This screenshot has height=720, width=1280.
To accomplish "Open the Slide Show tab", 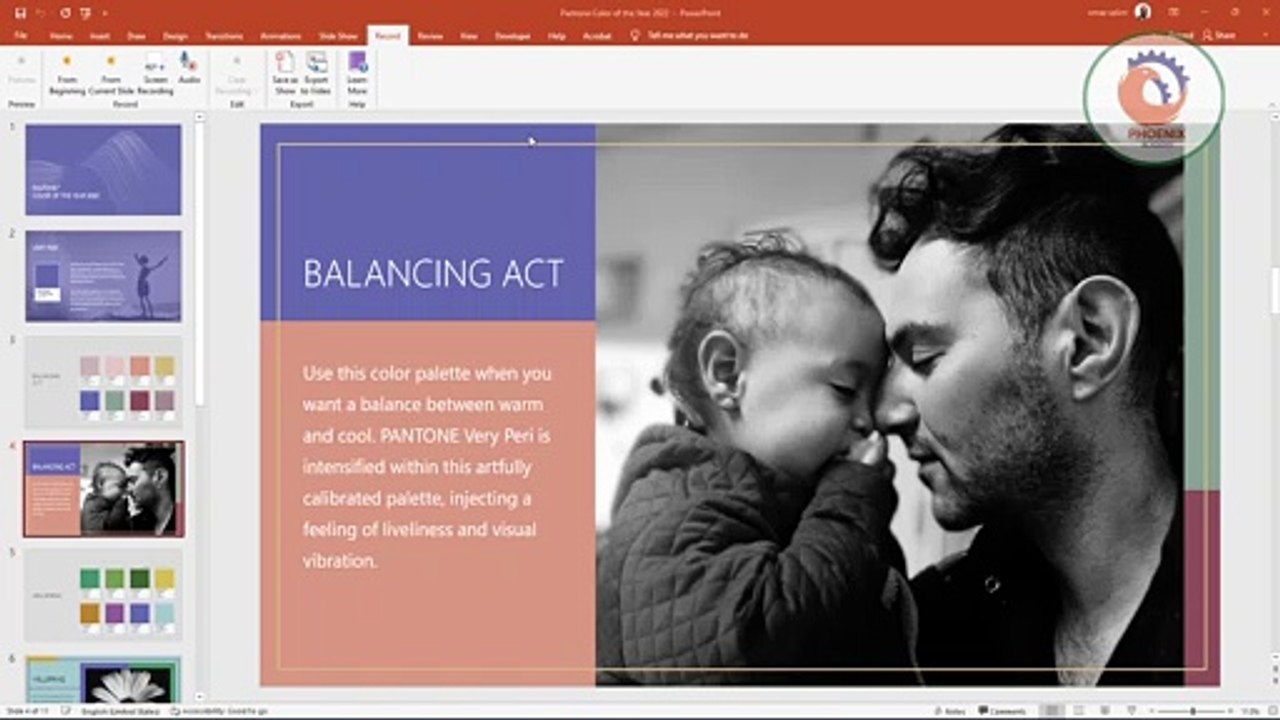I will coord(338,36).
